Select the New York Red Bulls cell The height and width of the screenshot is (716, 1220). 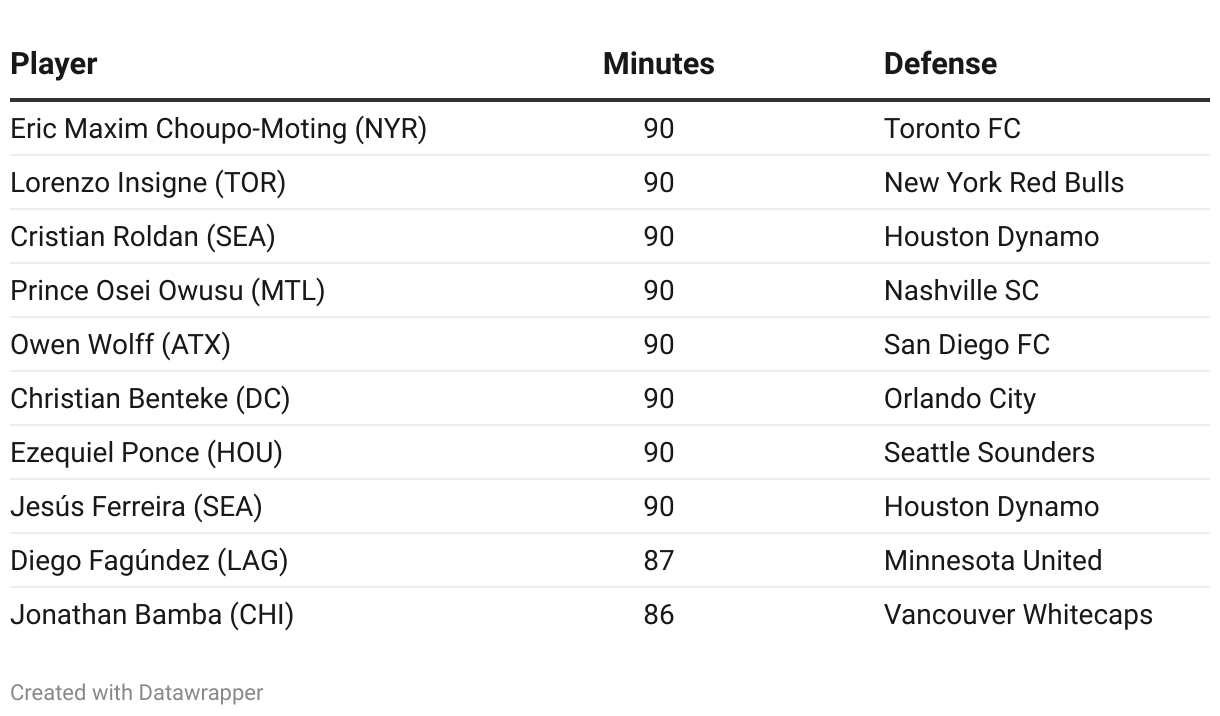click(1003, 183)
